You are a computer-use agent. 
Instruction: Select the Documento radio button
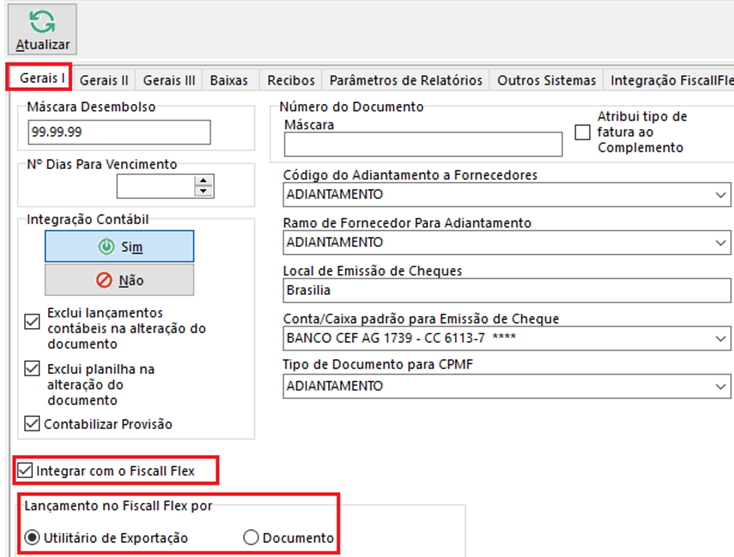(251, 537)
